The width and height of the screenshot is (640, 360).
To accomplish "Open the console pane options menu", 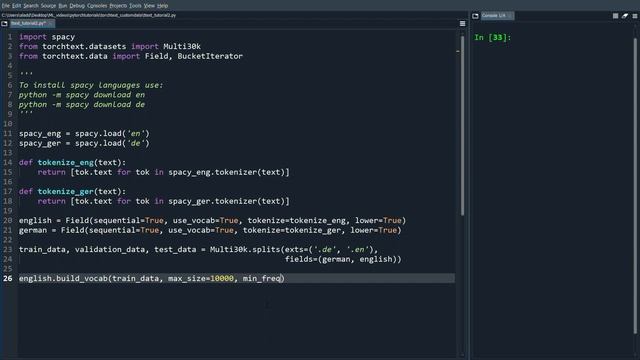I will pyautogui.click(x=635, y=16).
